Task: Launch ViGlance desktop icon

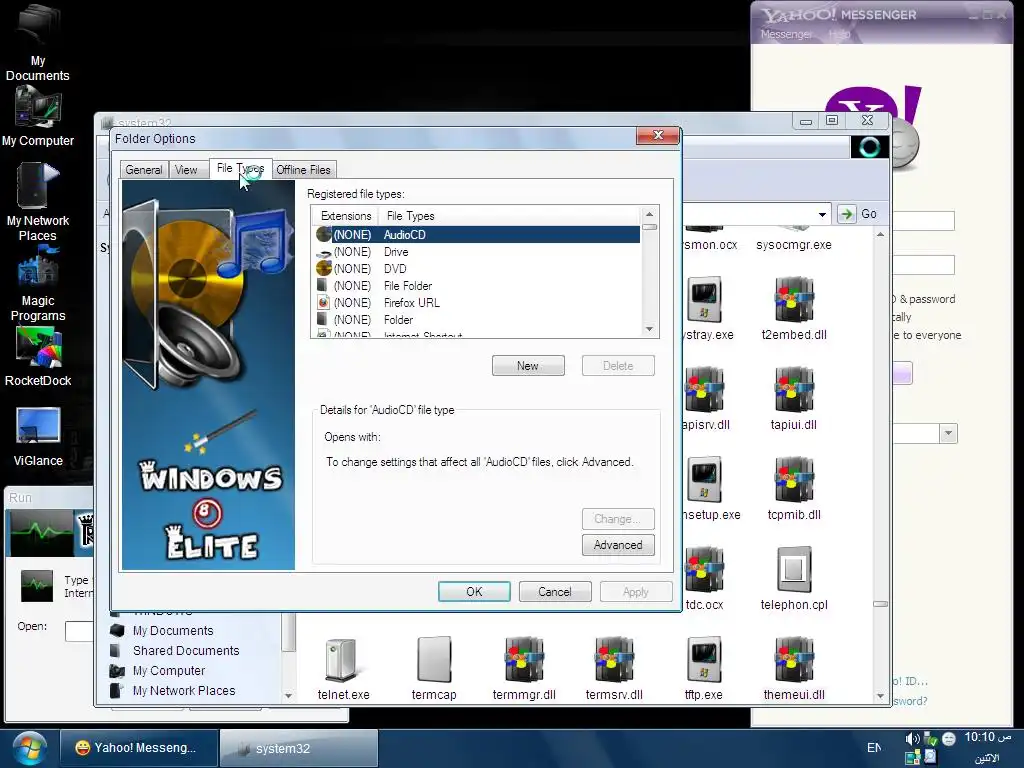Action: [38, 436]
